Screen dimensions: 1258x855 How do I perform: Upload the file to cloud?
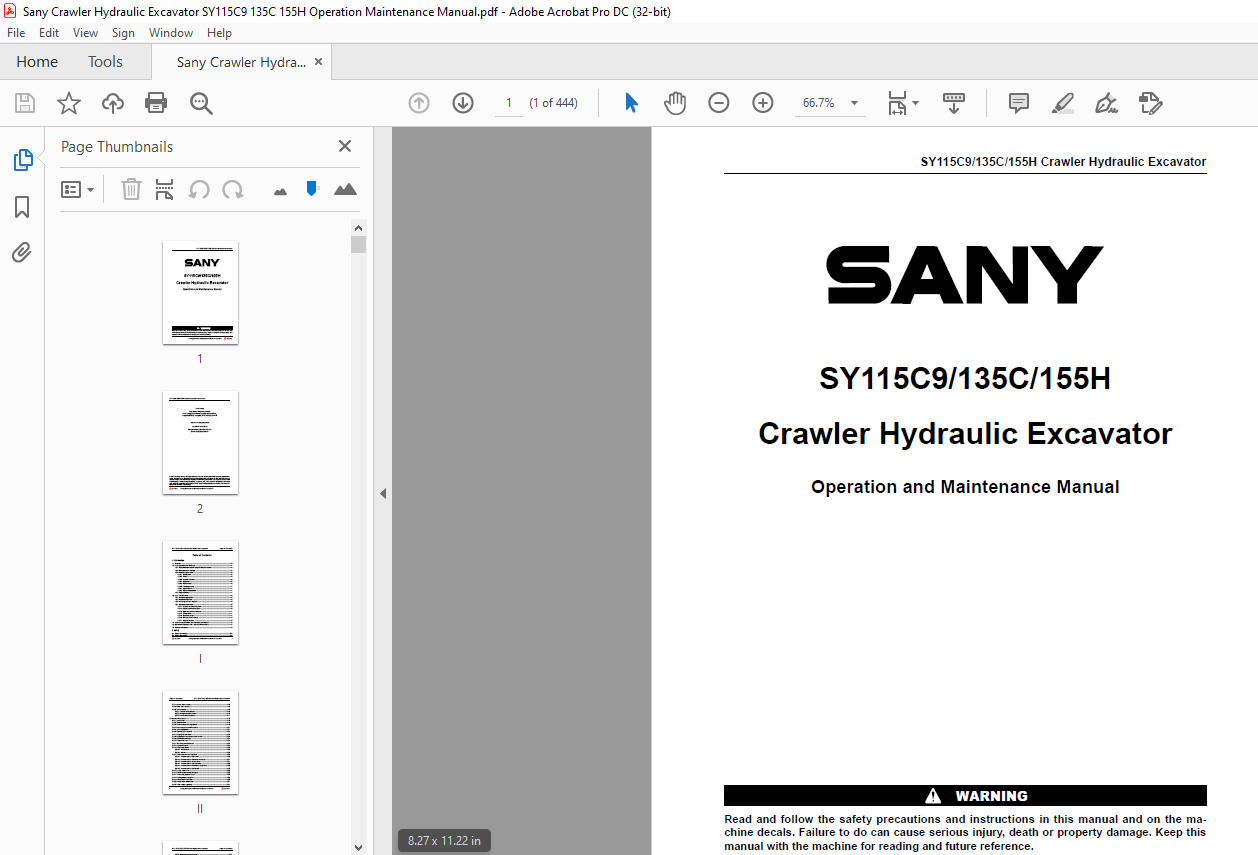[113, 103]
